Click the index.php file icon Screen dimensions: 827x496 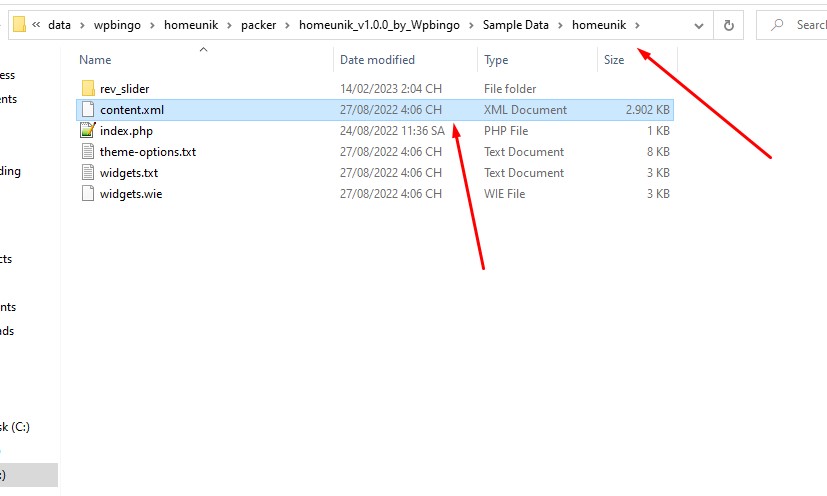point(88,130)
